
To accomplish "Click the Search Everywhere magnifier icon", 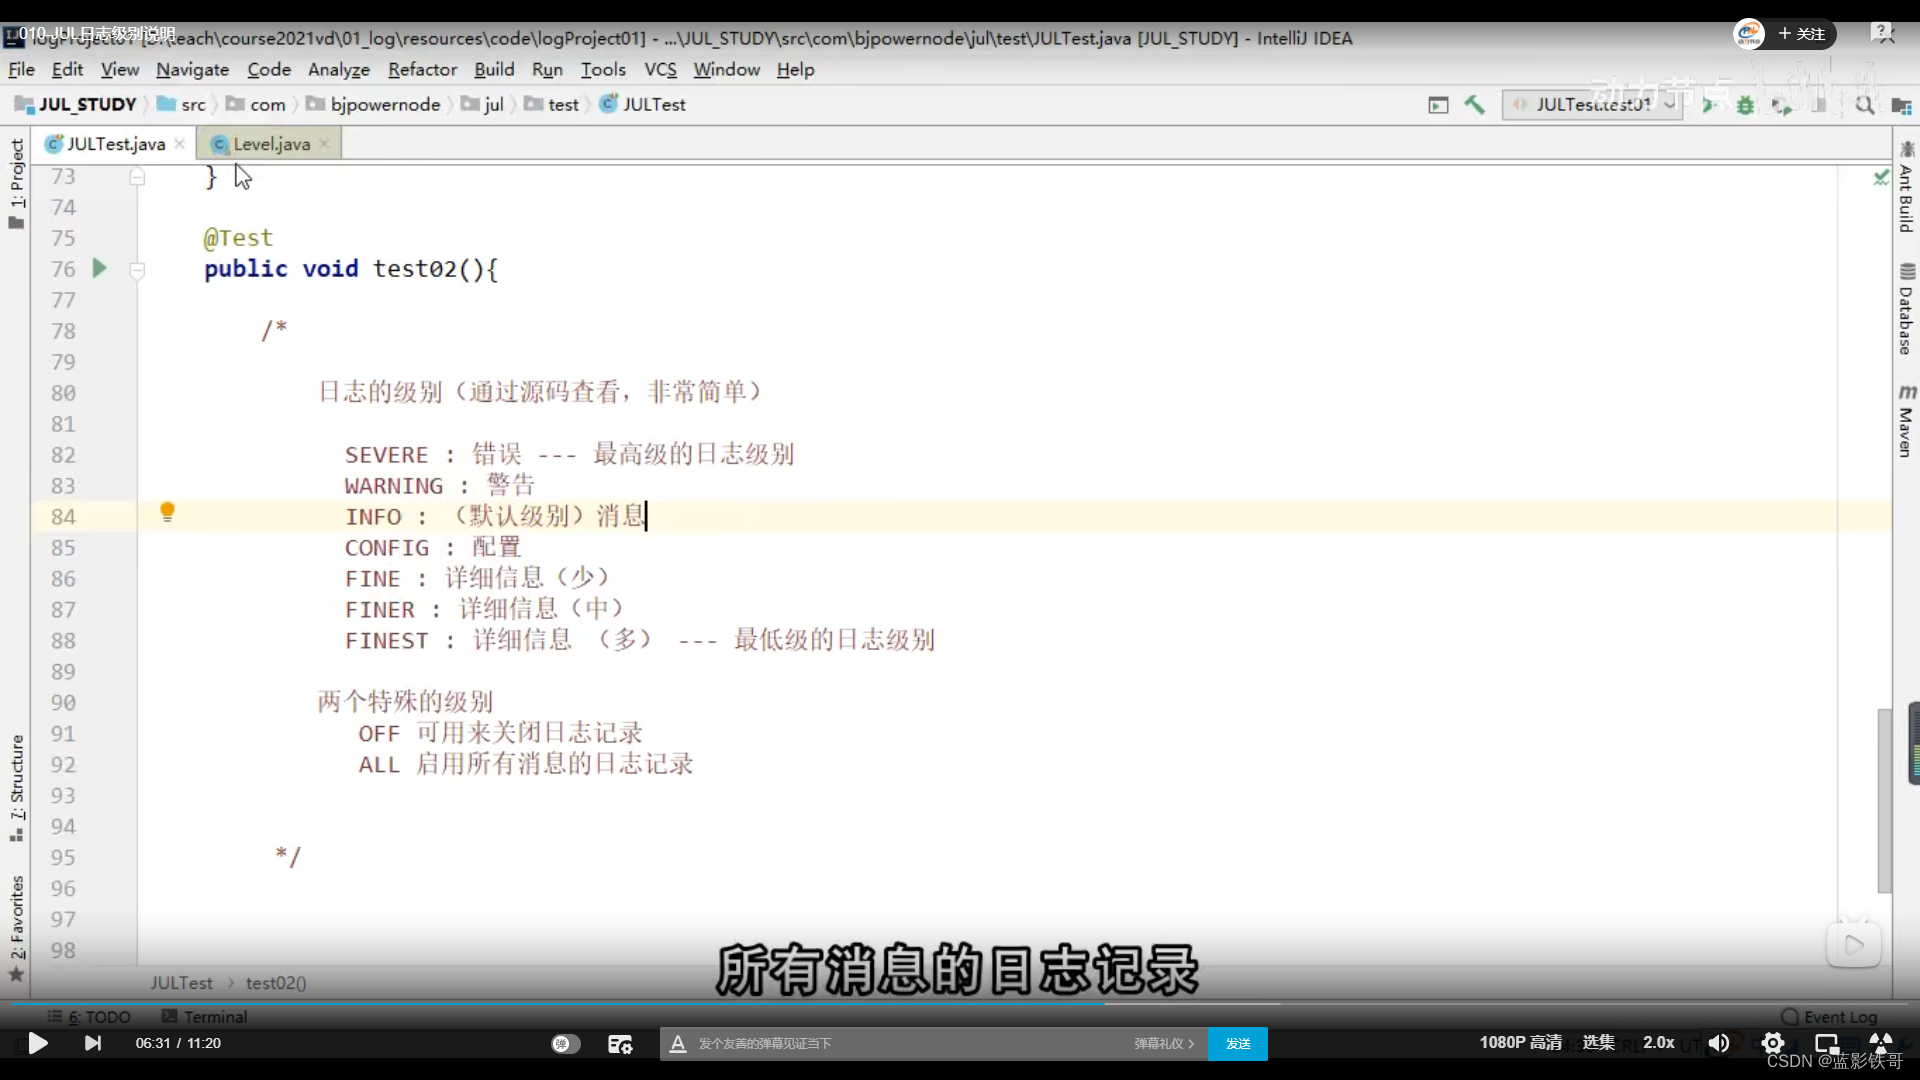I will 1865,104.
